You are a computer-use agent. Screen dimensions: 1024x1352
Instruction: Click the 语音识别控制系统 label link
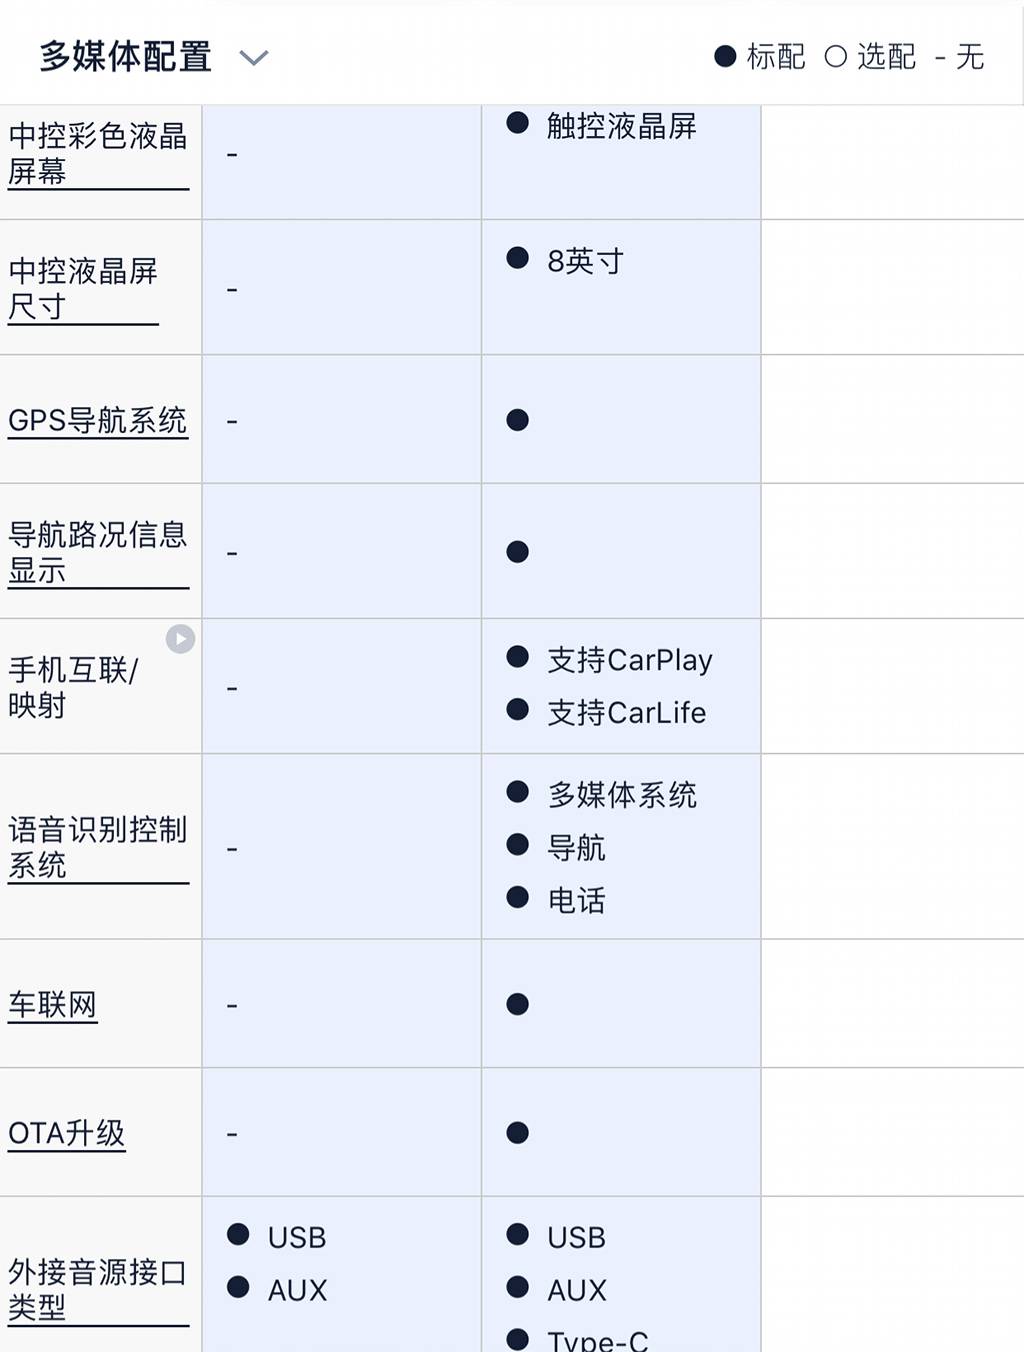[97, 847]
